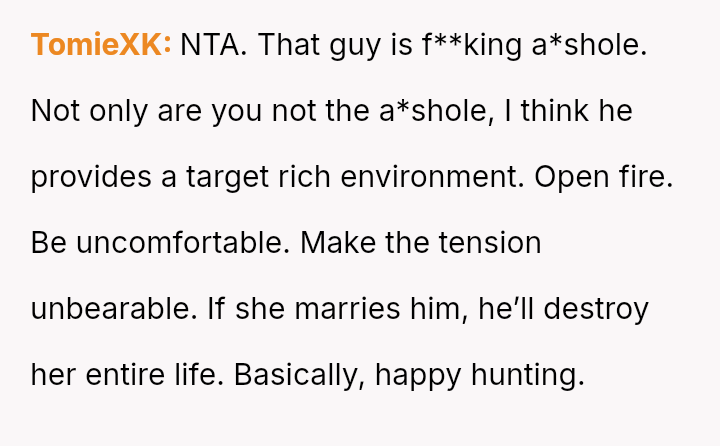Click the phrase 'I think he'
The height and width of the screenshot is (446, 720).
click(x=569, y=111)
